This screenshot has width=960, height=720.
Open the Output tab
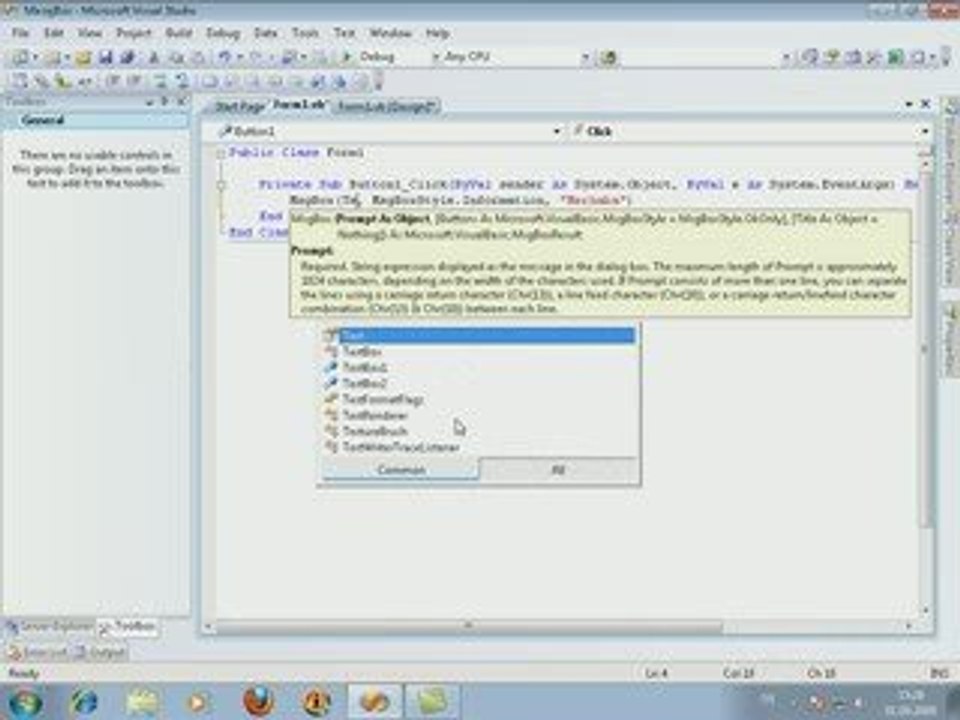tap(100, 653)
